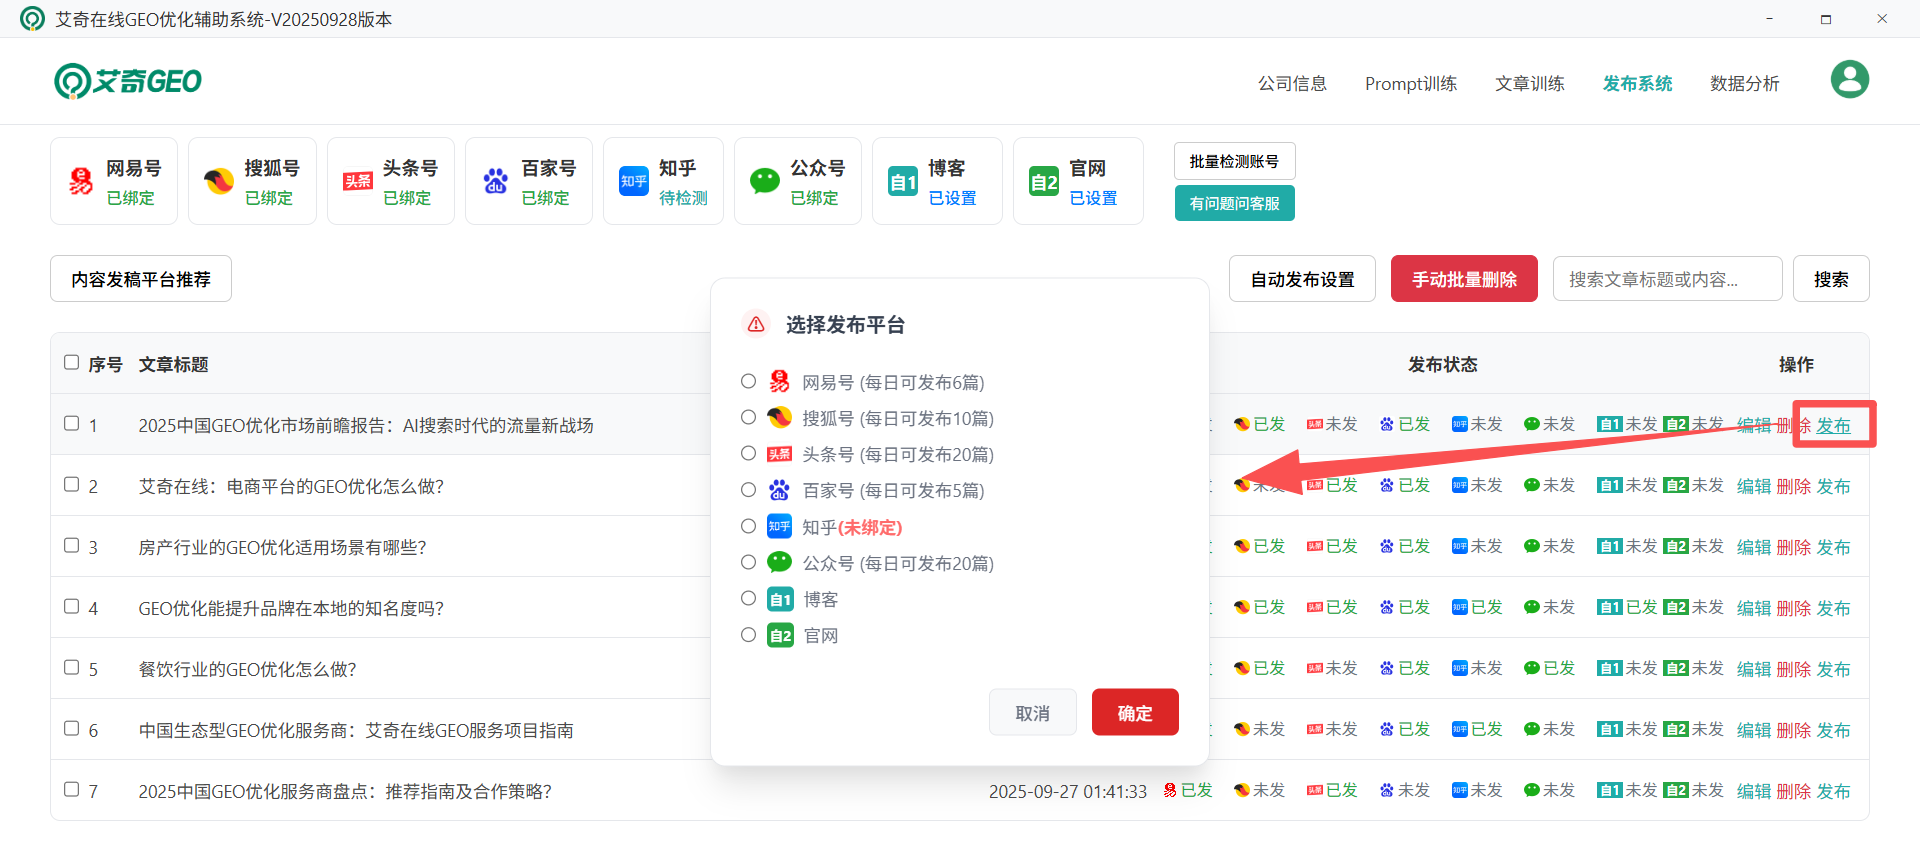Select the 公众号 radio button
This screenshot has height=865, width=1920.
(x=748, y=562)
